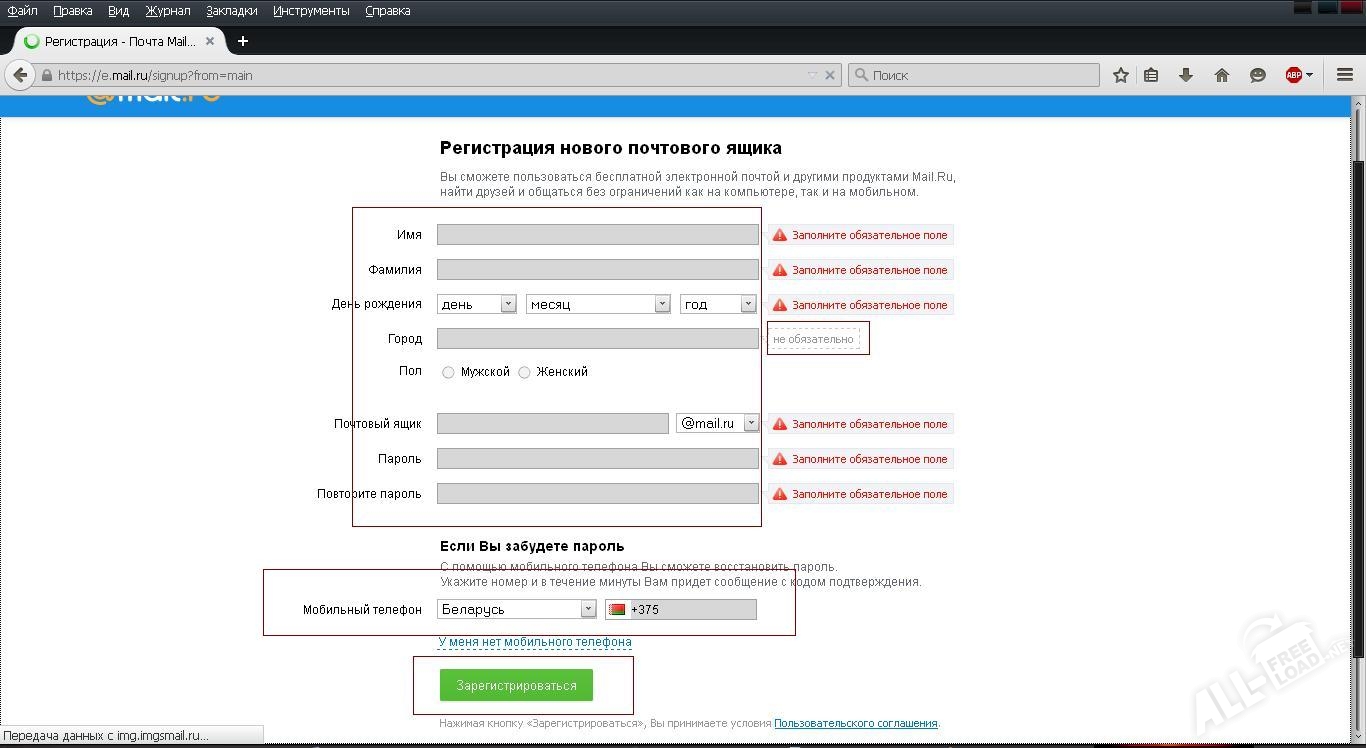Image resolution: width=1366 pixels, height=748 pixels.
Task: Open the Закладки menu
Action: click(x=231, y=11)
